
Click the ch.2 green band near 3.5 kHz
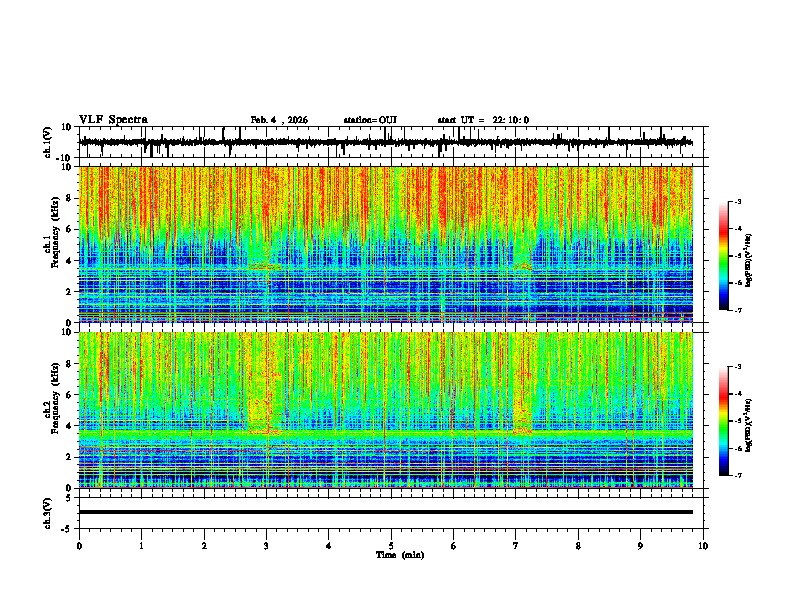(386, 434)
